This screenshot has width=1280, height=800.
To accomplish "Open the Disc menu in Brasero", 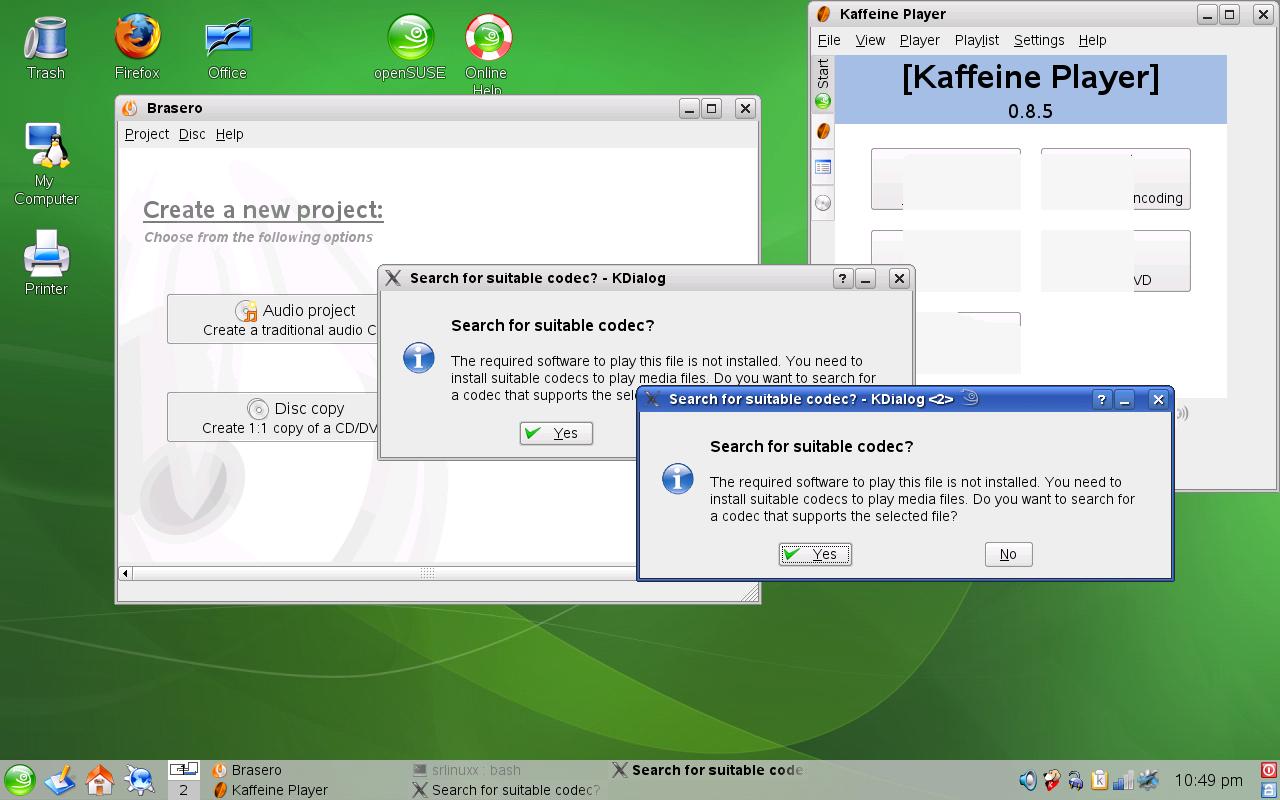I will [192, 134].
